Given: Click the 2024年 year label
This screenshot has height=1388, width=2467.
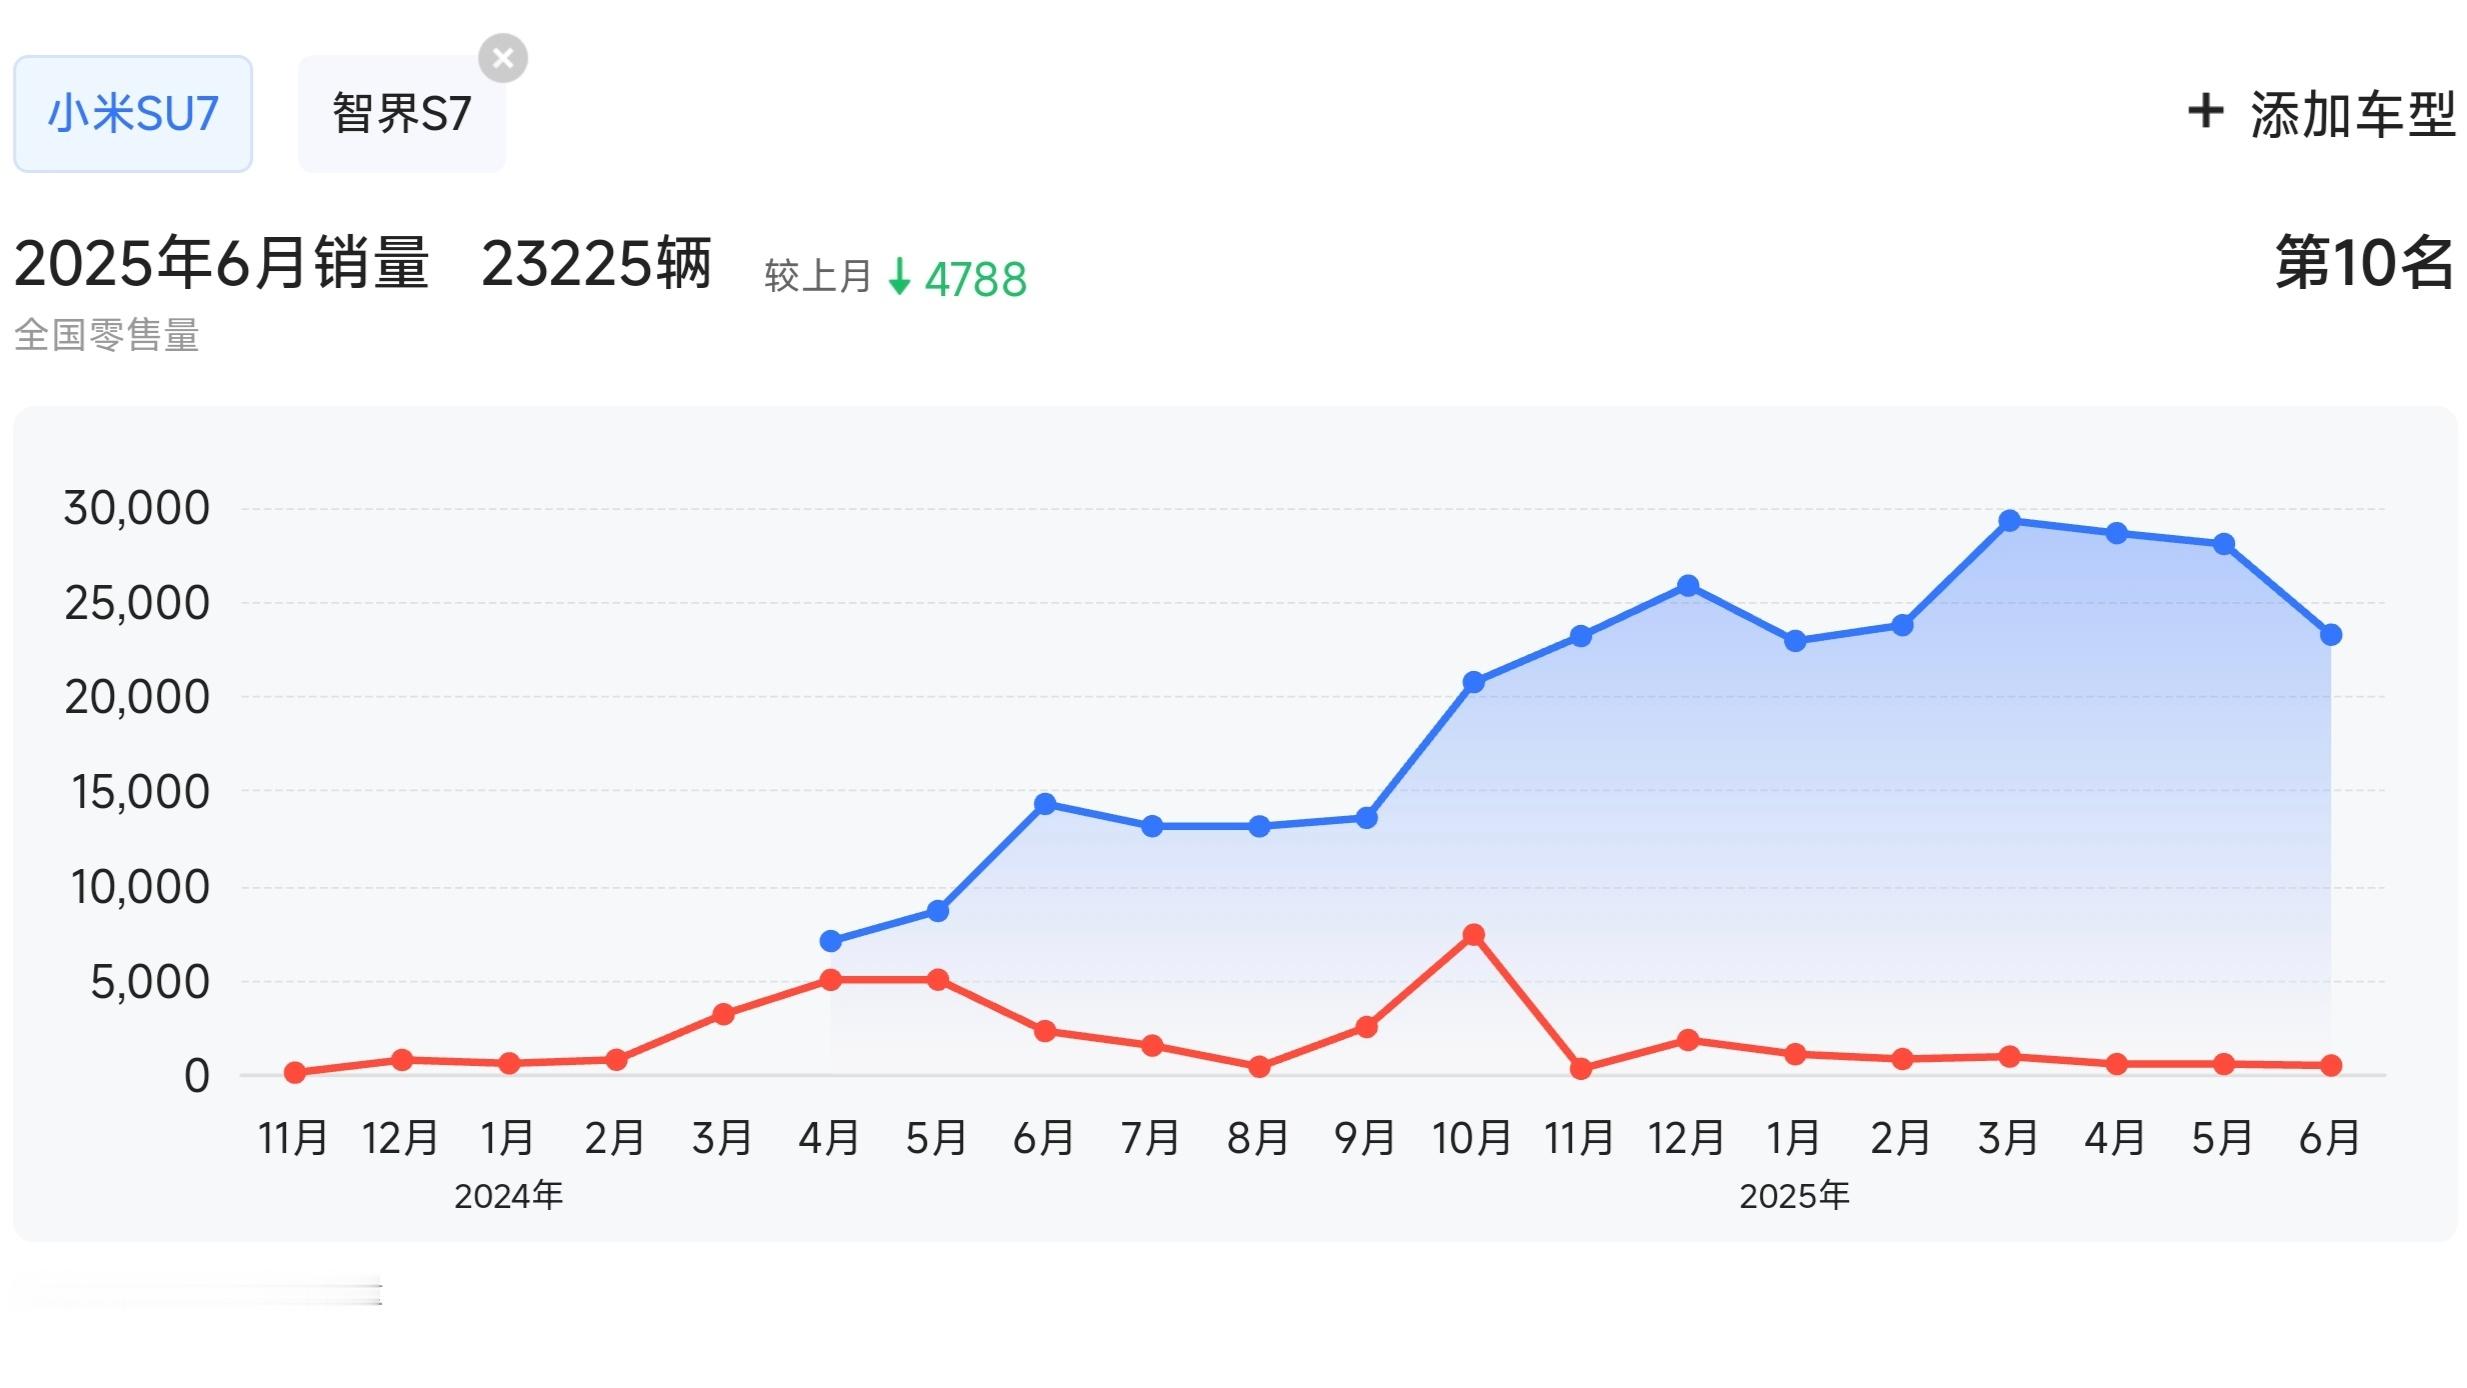Looking at the screenshot, I should pos(508,1196).
